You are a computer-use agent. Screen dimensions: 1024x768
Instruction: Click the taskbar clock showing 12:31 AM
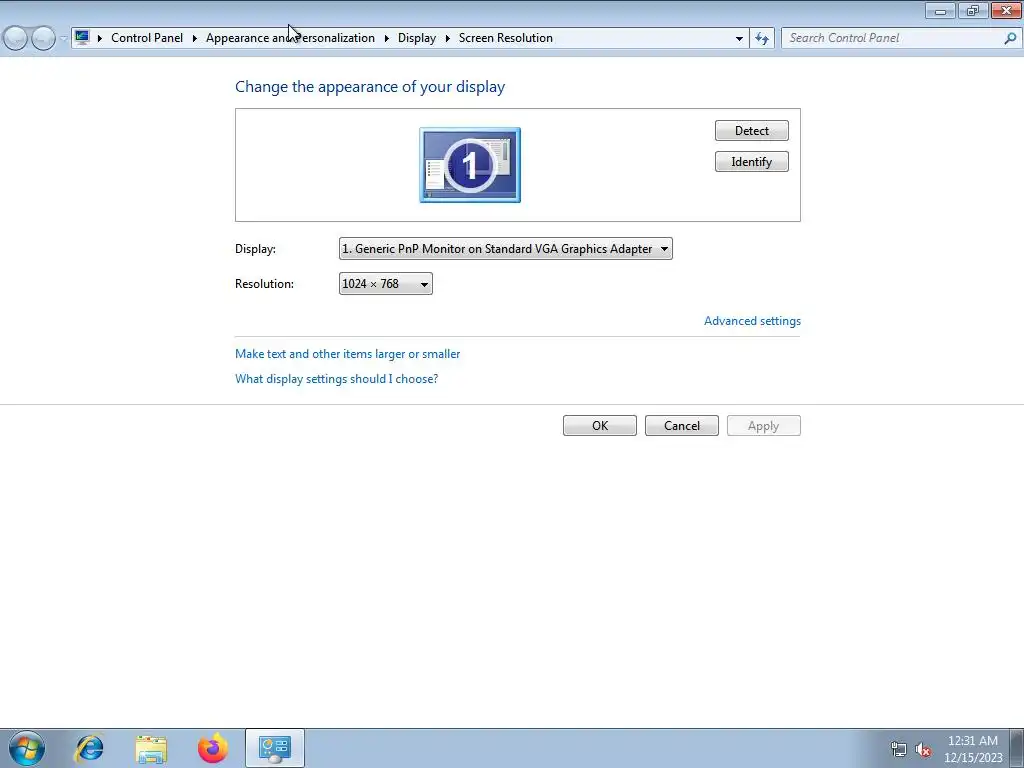972,749
